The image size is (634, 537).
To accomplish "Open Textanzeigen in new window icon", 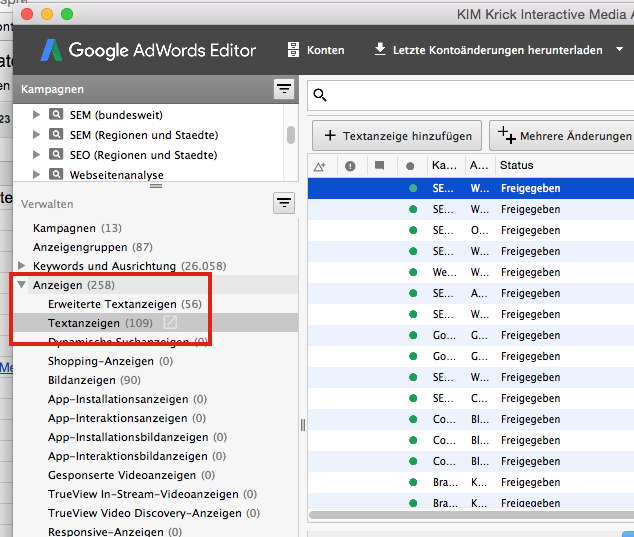I will (x=170, y=322).
